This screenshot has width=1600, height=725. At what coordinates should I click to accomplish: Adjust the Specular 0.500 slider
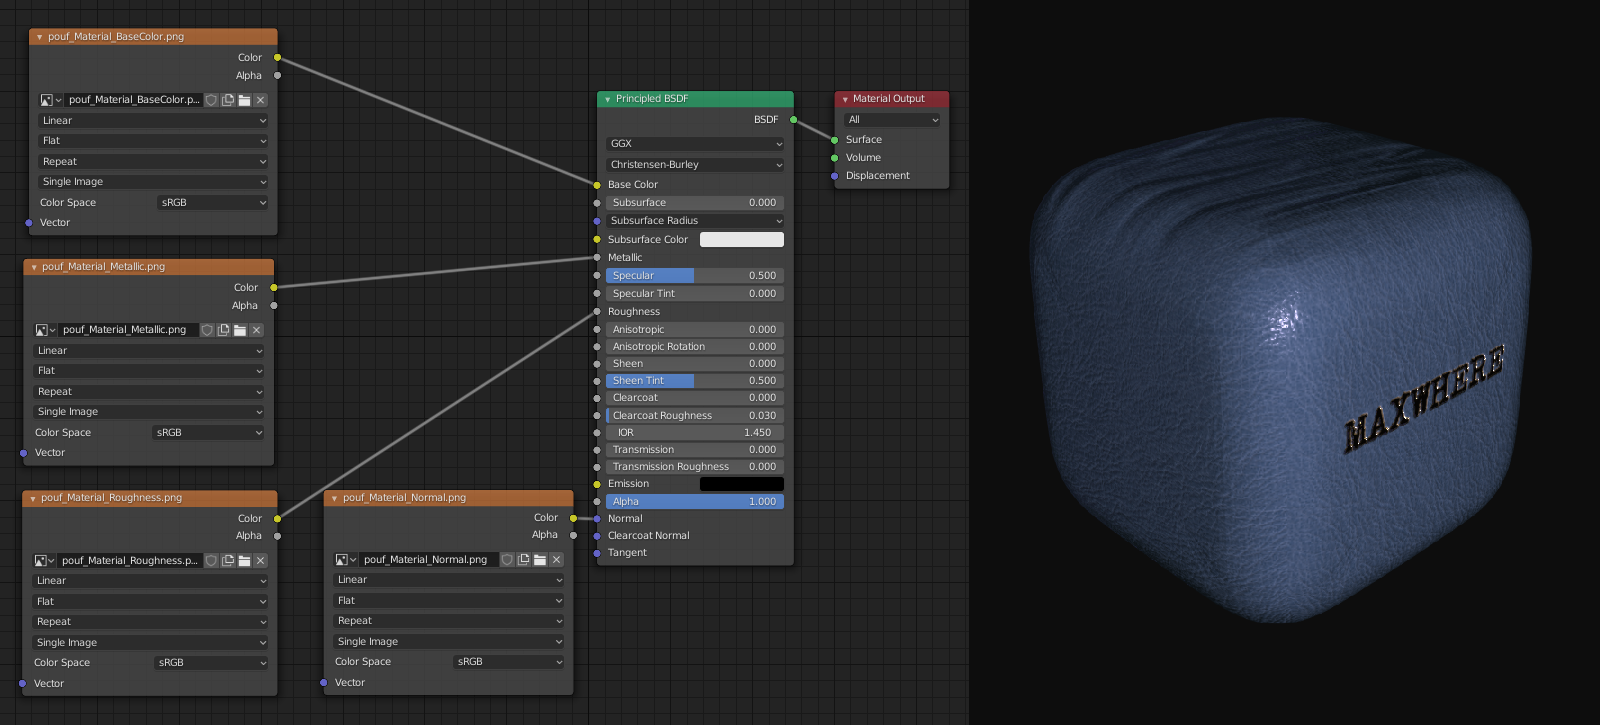click(695, 276)
